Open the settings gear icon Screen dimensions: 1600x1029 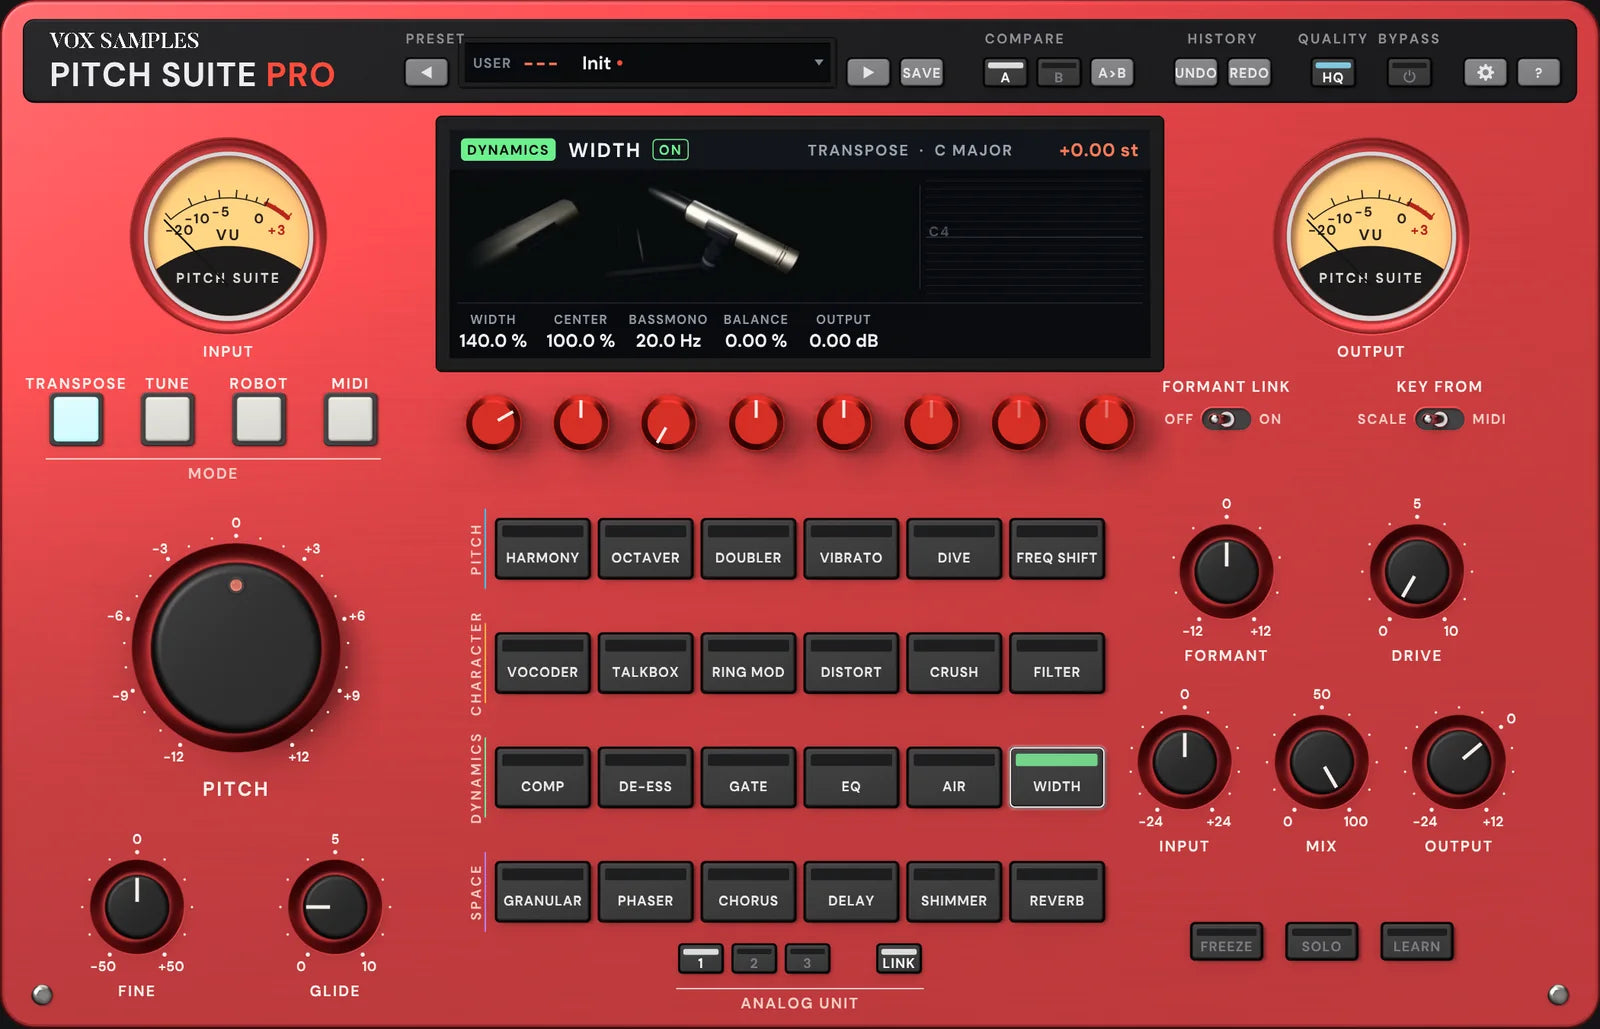click(x=1485, y=73)
